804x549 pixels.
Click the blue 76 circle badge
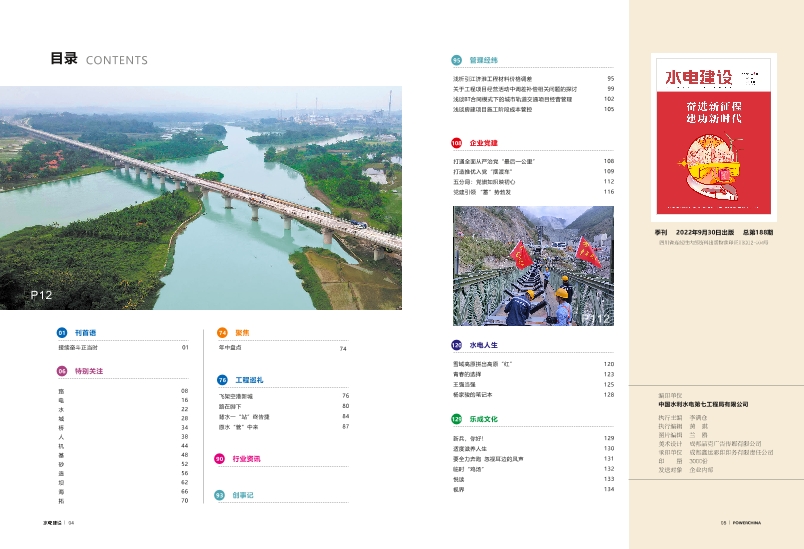(222, 380)
